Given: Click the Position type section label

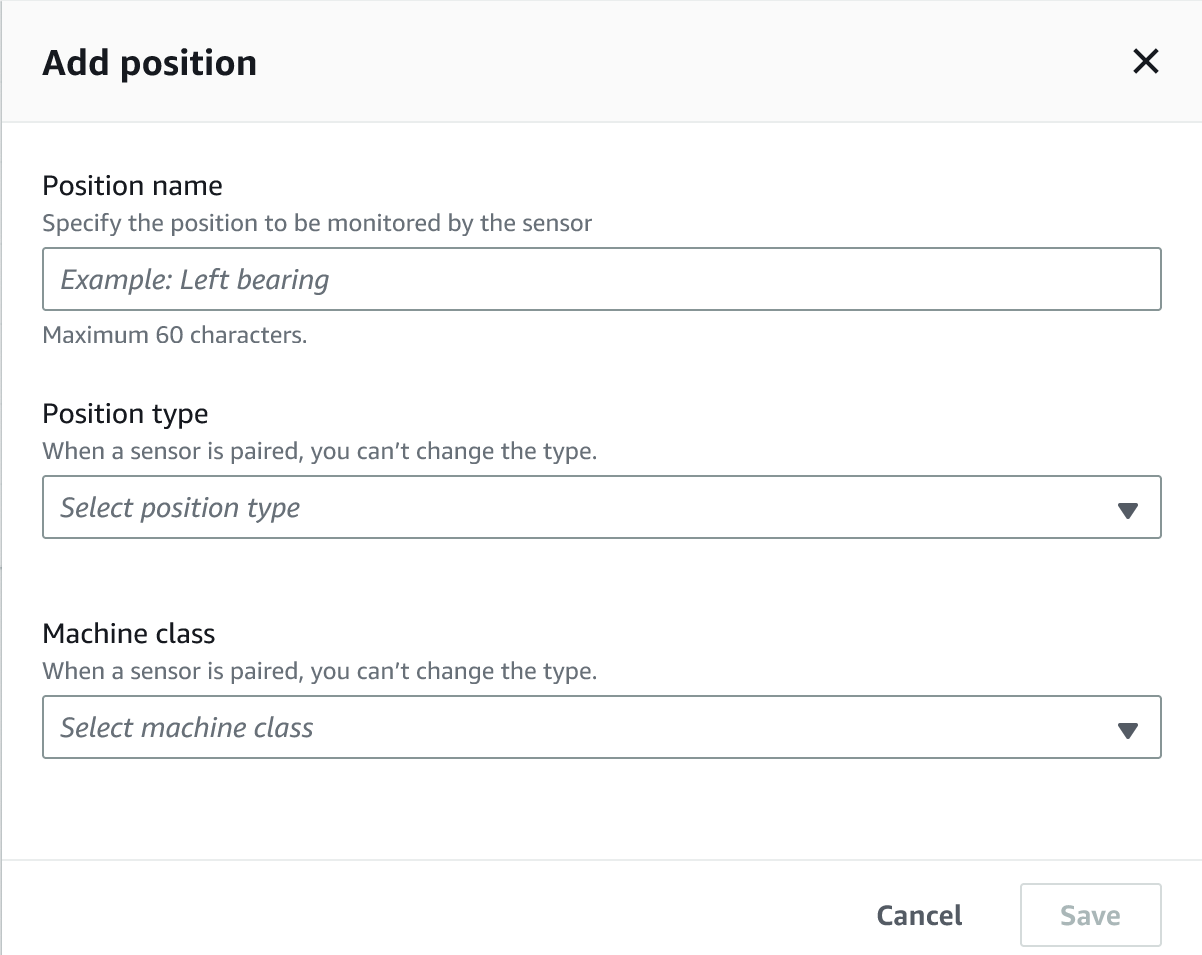Looking at the screenshot, I should point(124,413).
